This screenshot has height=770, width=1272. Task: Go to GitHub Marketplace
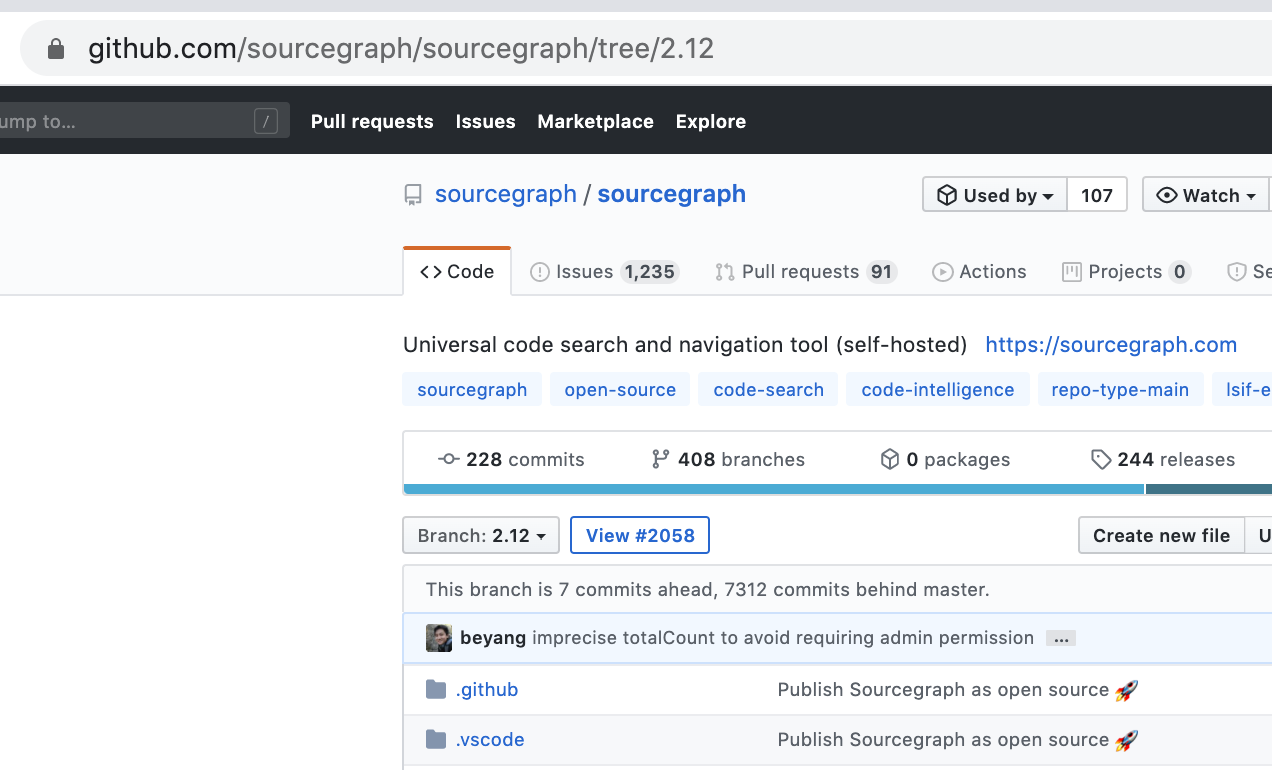(x=595, y=121)
